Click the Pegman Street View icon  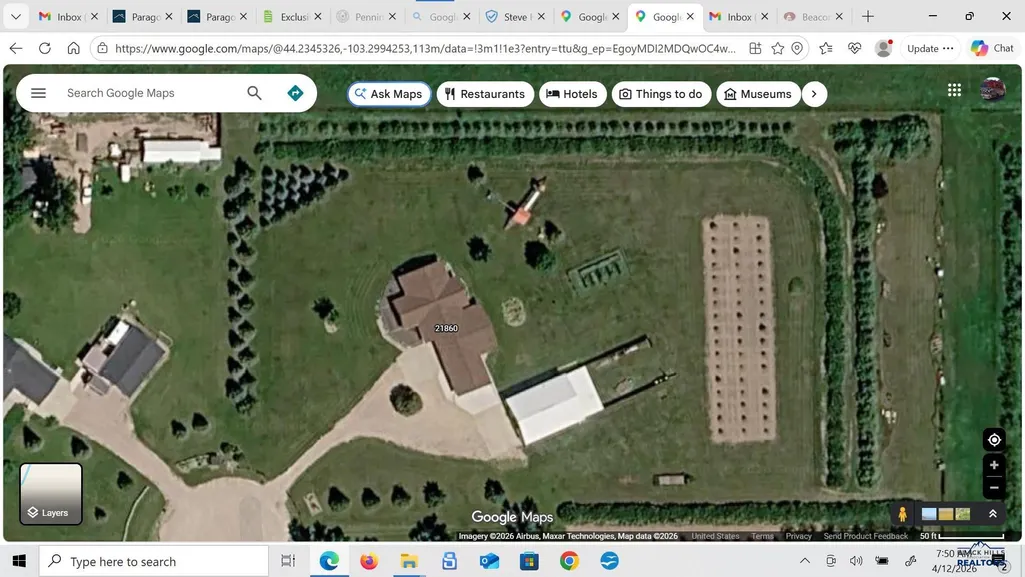(x=902, y=514)
